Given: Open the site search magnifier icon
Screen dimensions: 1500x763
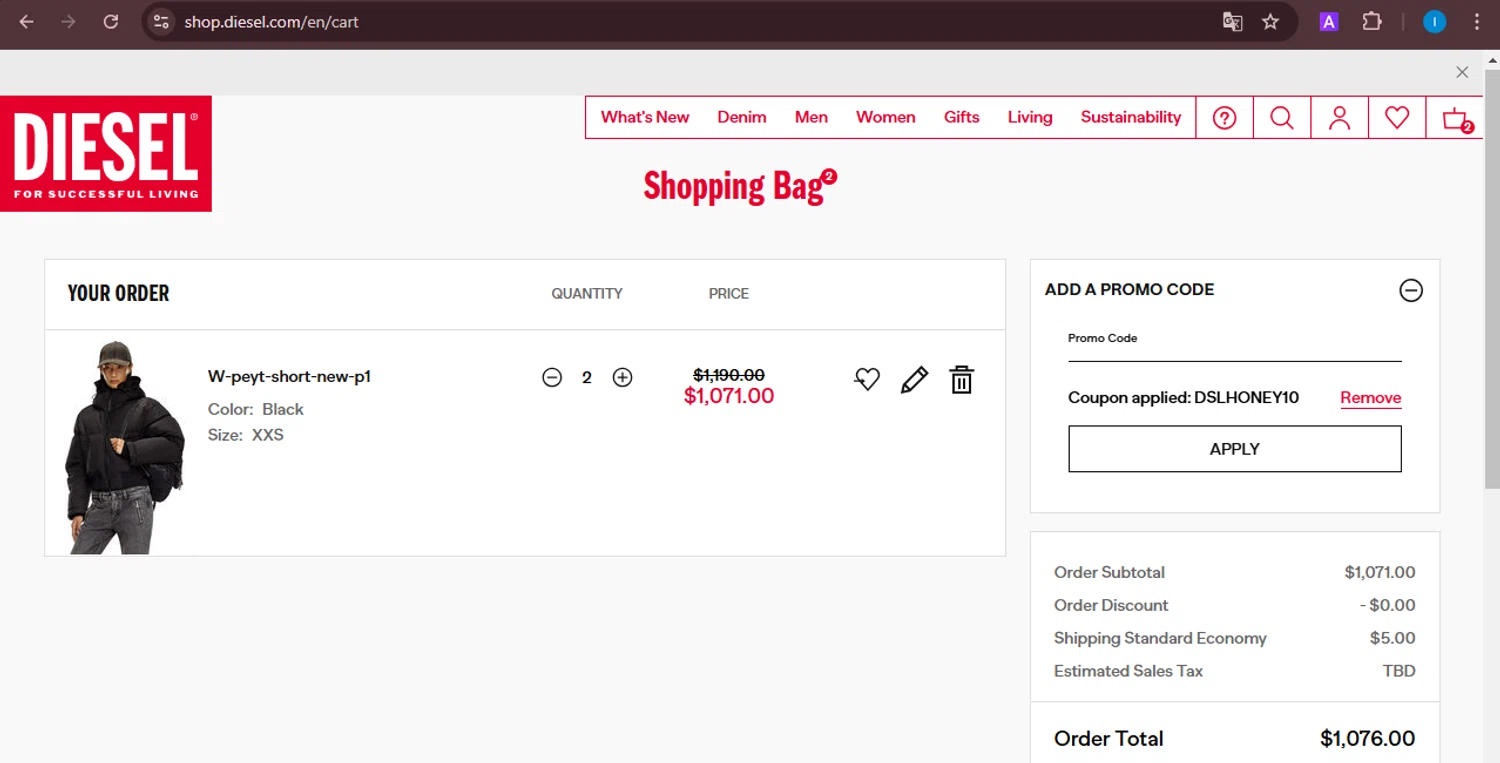Looking at the screenshot, I should click(1281, 118).
